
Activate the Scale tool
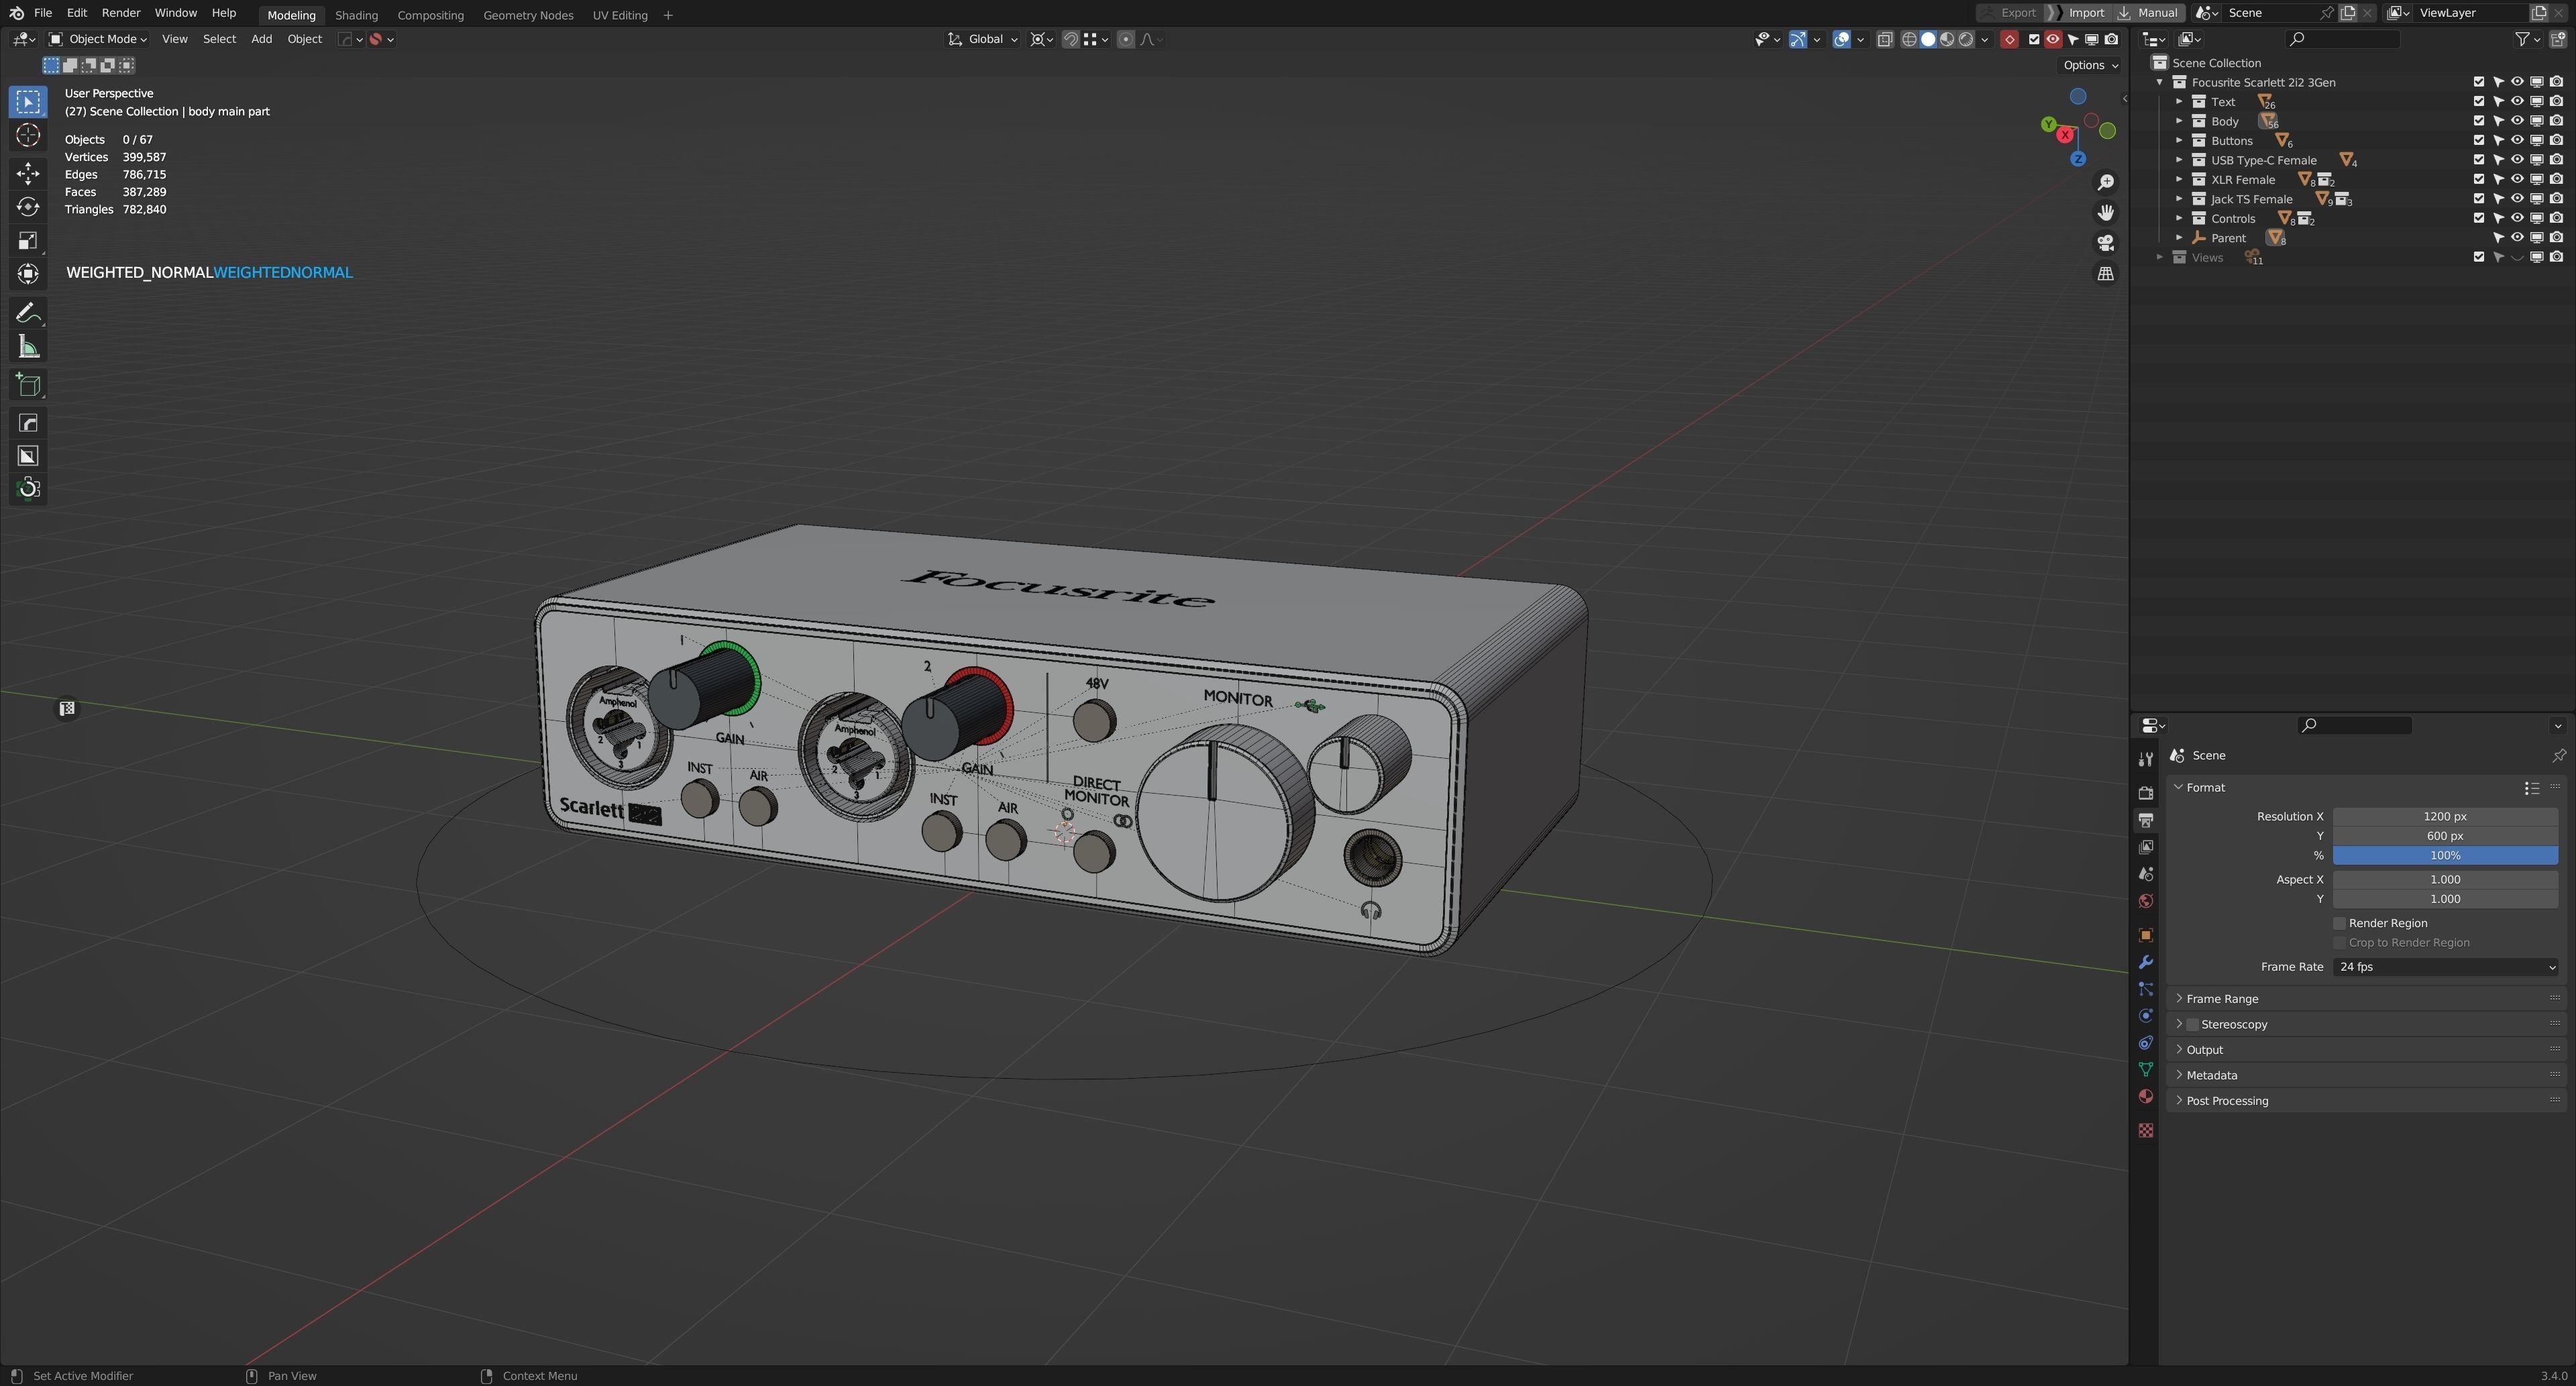coord(28,240)
